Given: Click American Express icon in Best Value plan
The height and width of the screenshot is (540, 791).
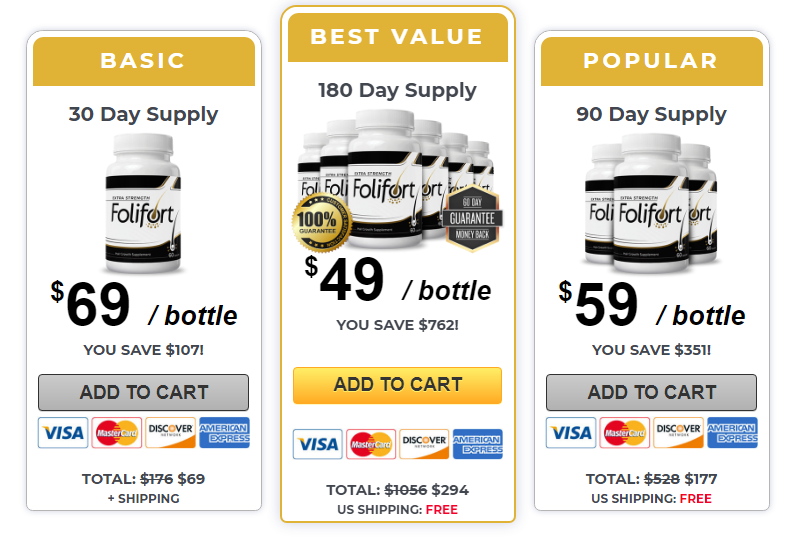Looking at the screenshot, I should pyautogui.click(x=478, y=444).
